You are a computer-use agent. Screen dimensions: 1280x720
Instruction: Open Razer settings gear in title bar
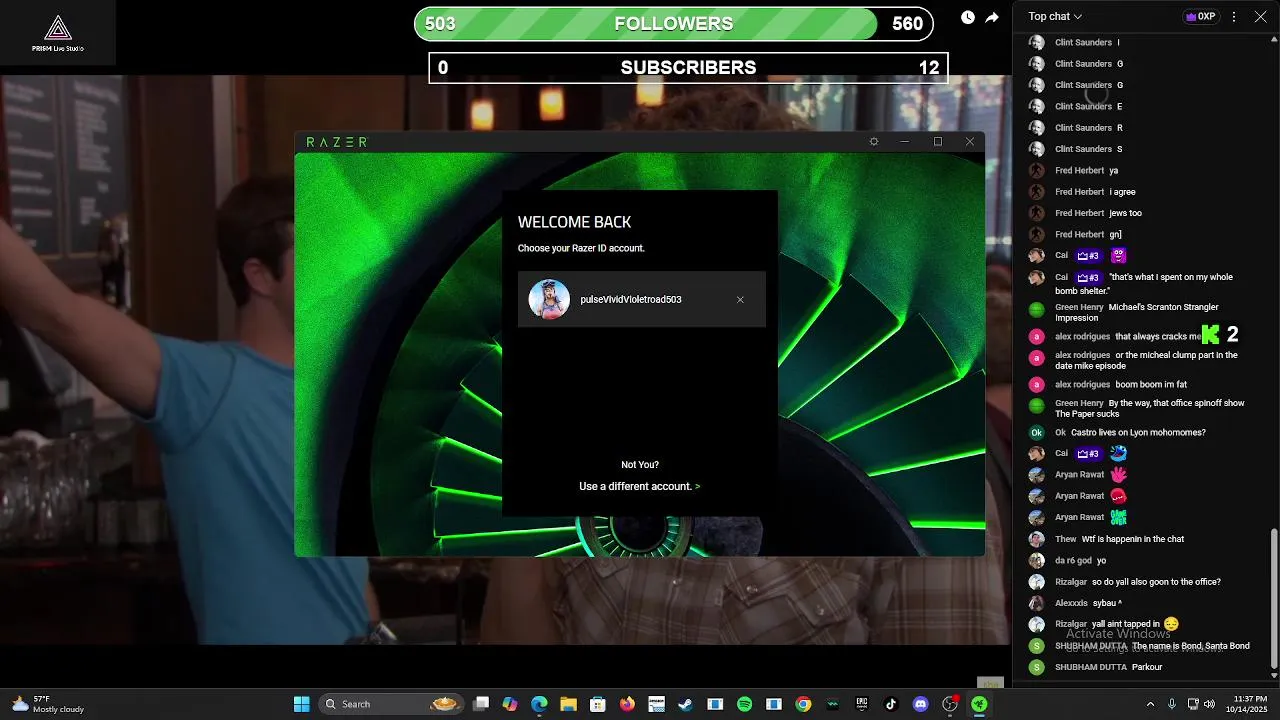[x=874, y=142]
